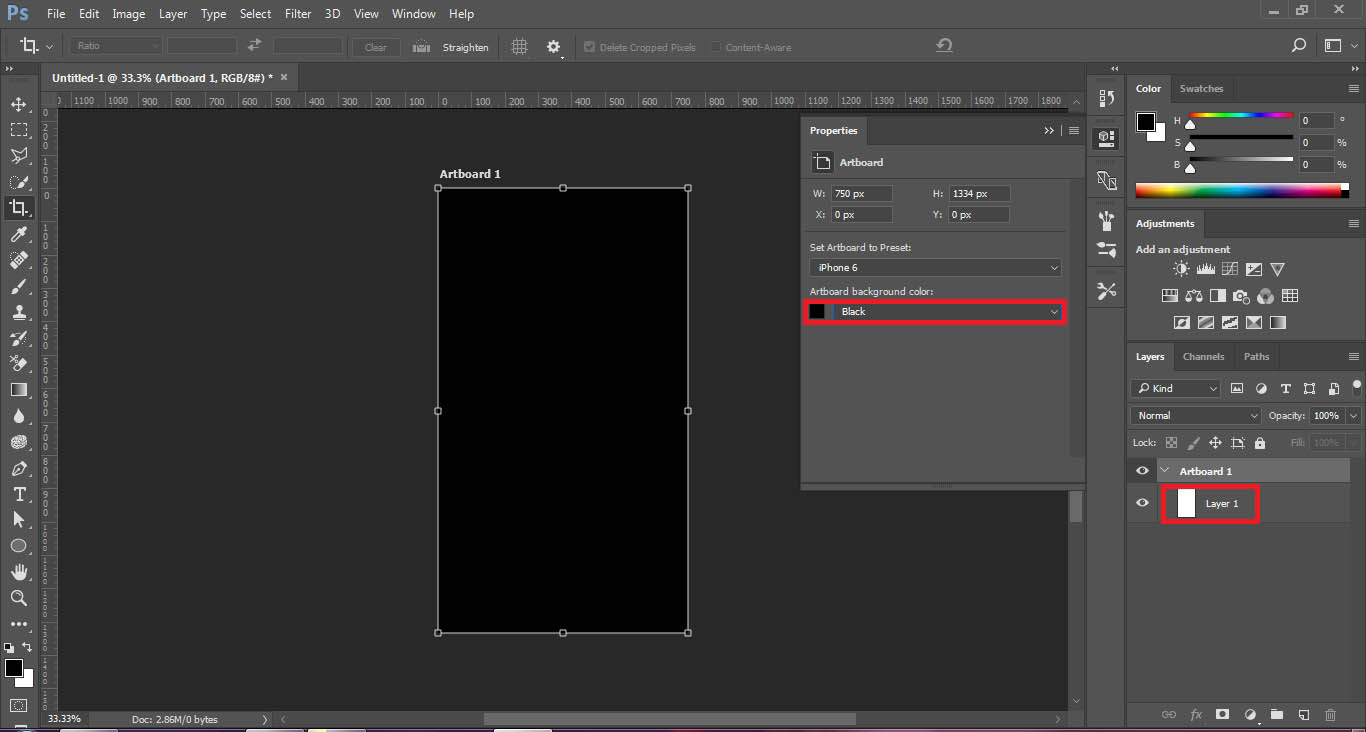Create a new group folder
Image resolution: width=1366 pixels, height=732 pixels.
(x=1276, y=715)
